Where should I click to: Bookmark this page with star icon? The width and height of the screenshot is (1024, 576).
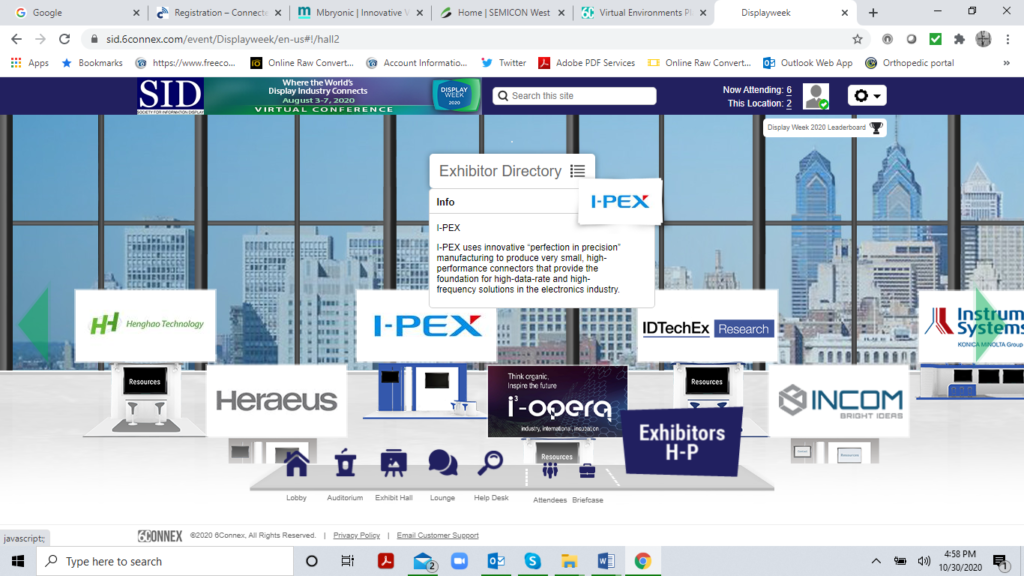[857, 39]
